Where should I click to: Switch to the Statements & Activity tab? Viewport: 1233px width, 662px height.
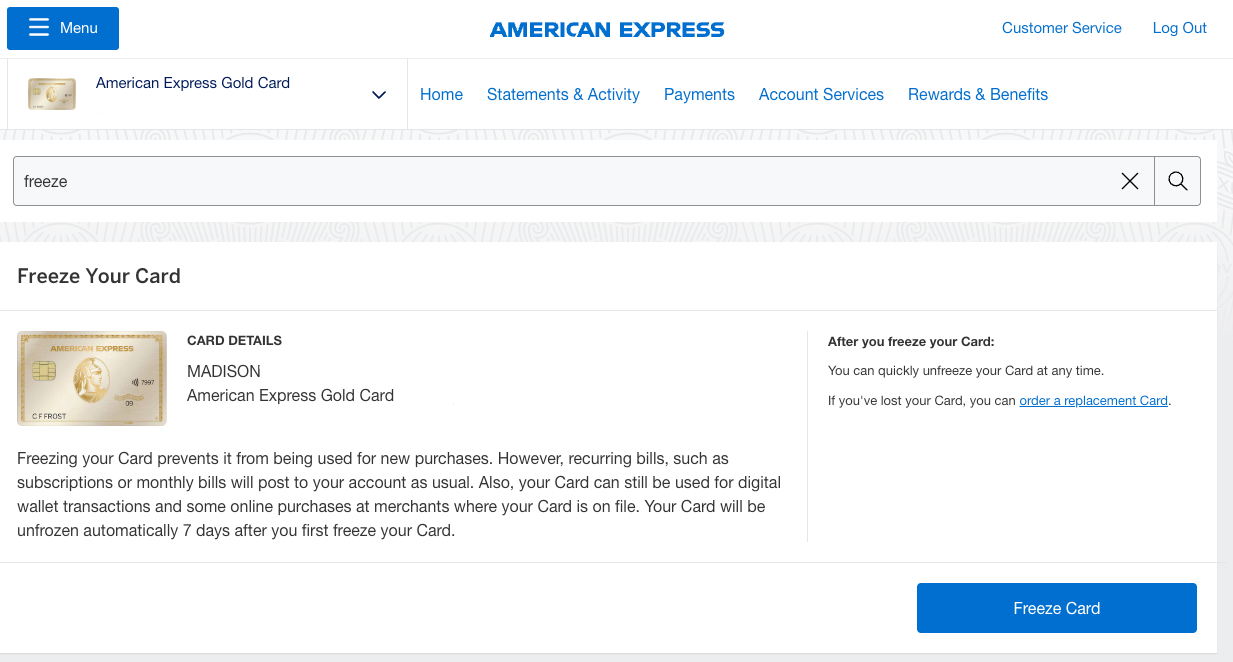click(563, 94)
